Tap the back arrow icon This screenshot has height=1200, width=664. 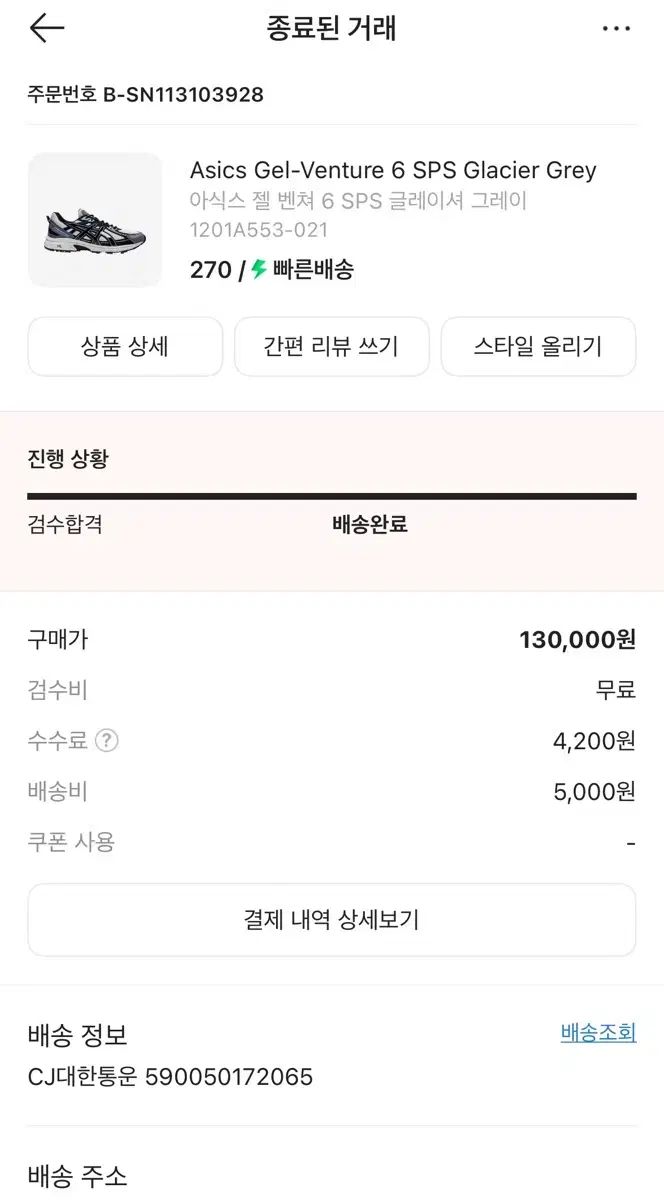click(x=46, y=28)
